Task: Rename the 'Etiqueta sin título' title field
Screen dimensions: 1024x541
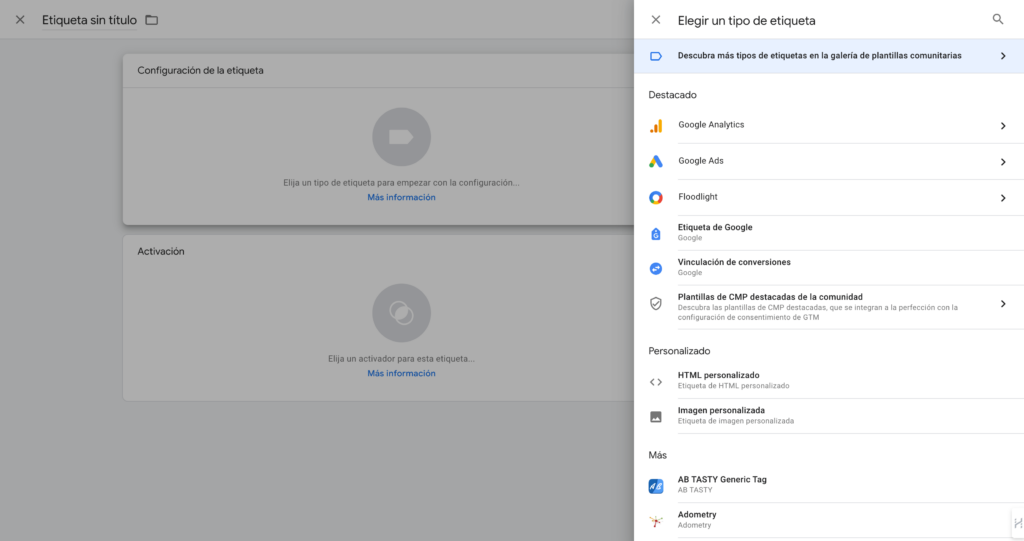Action: [89, 20]
